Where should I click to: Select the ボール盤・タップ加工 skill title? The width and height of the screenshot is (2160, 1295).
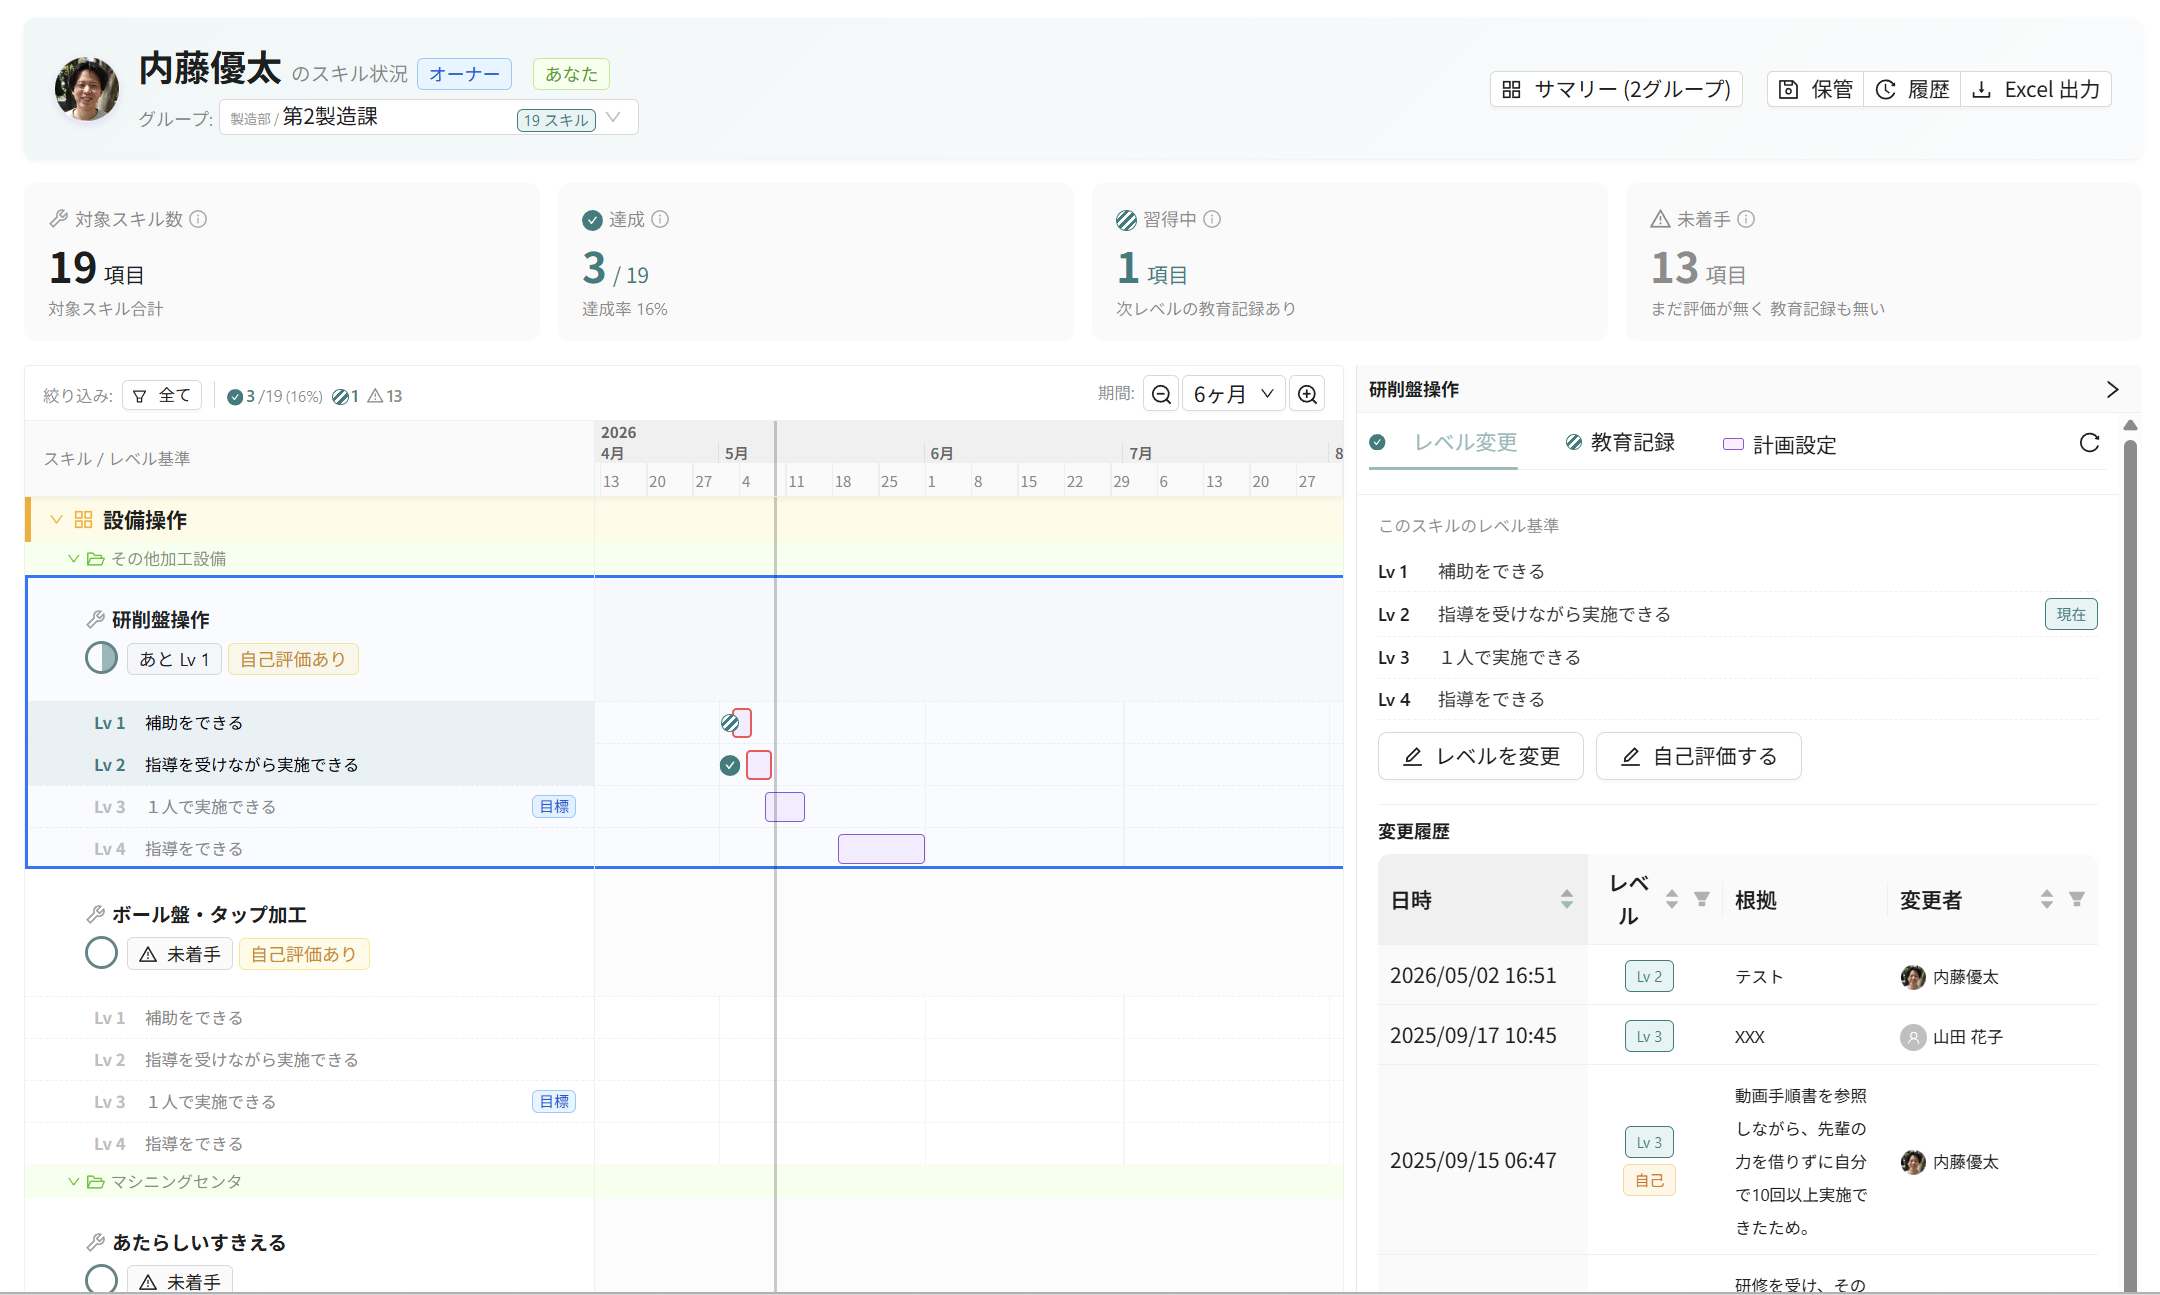[209, 915]
